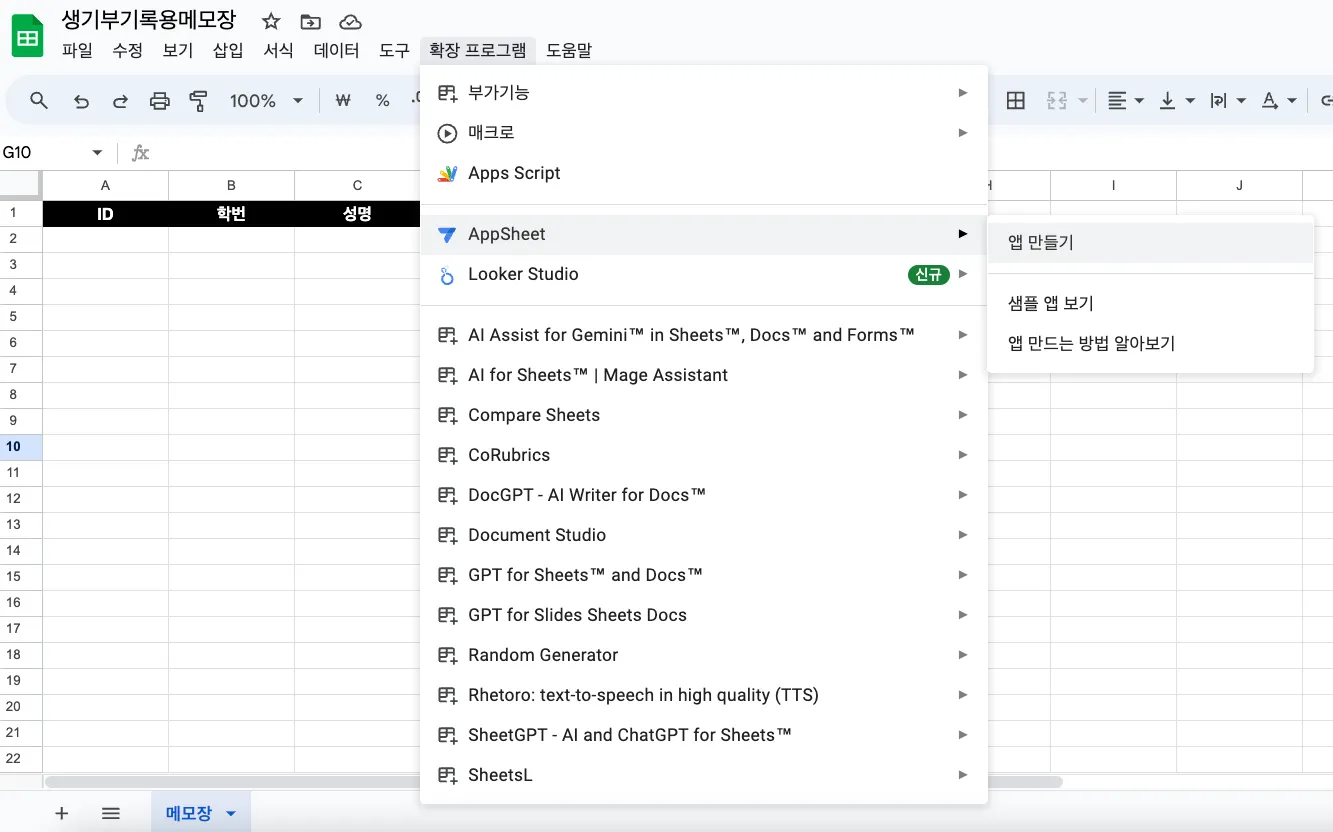Click the vertical align icon
Viewport: 1333px width, 832px height.
[x=1167, y=101]
